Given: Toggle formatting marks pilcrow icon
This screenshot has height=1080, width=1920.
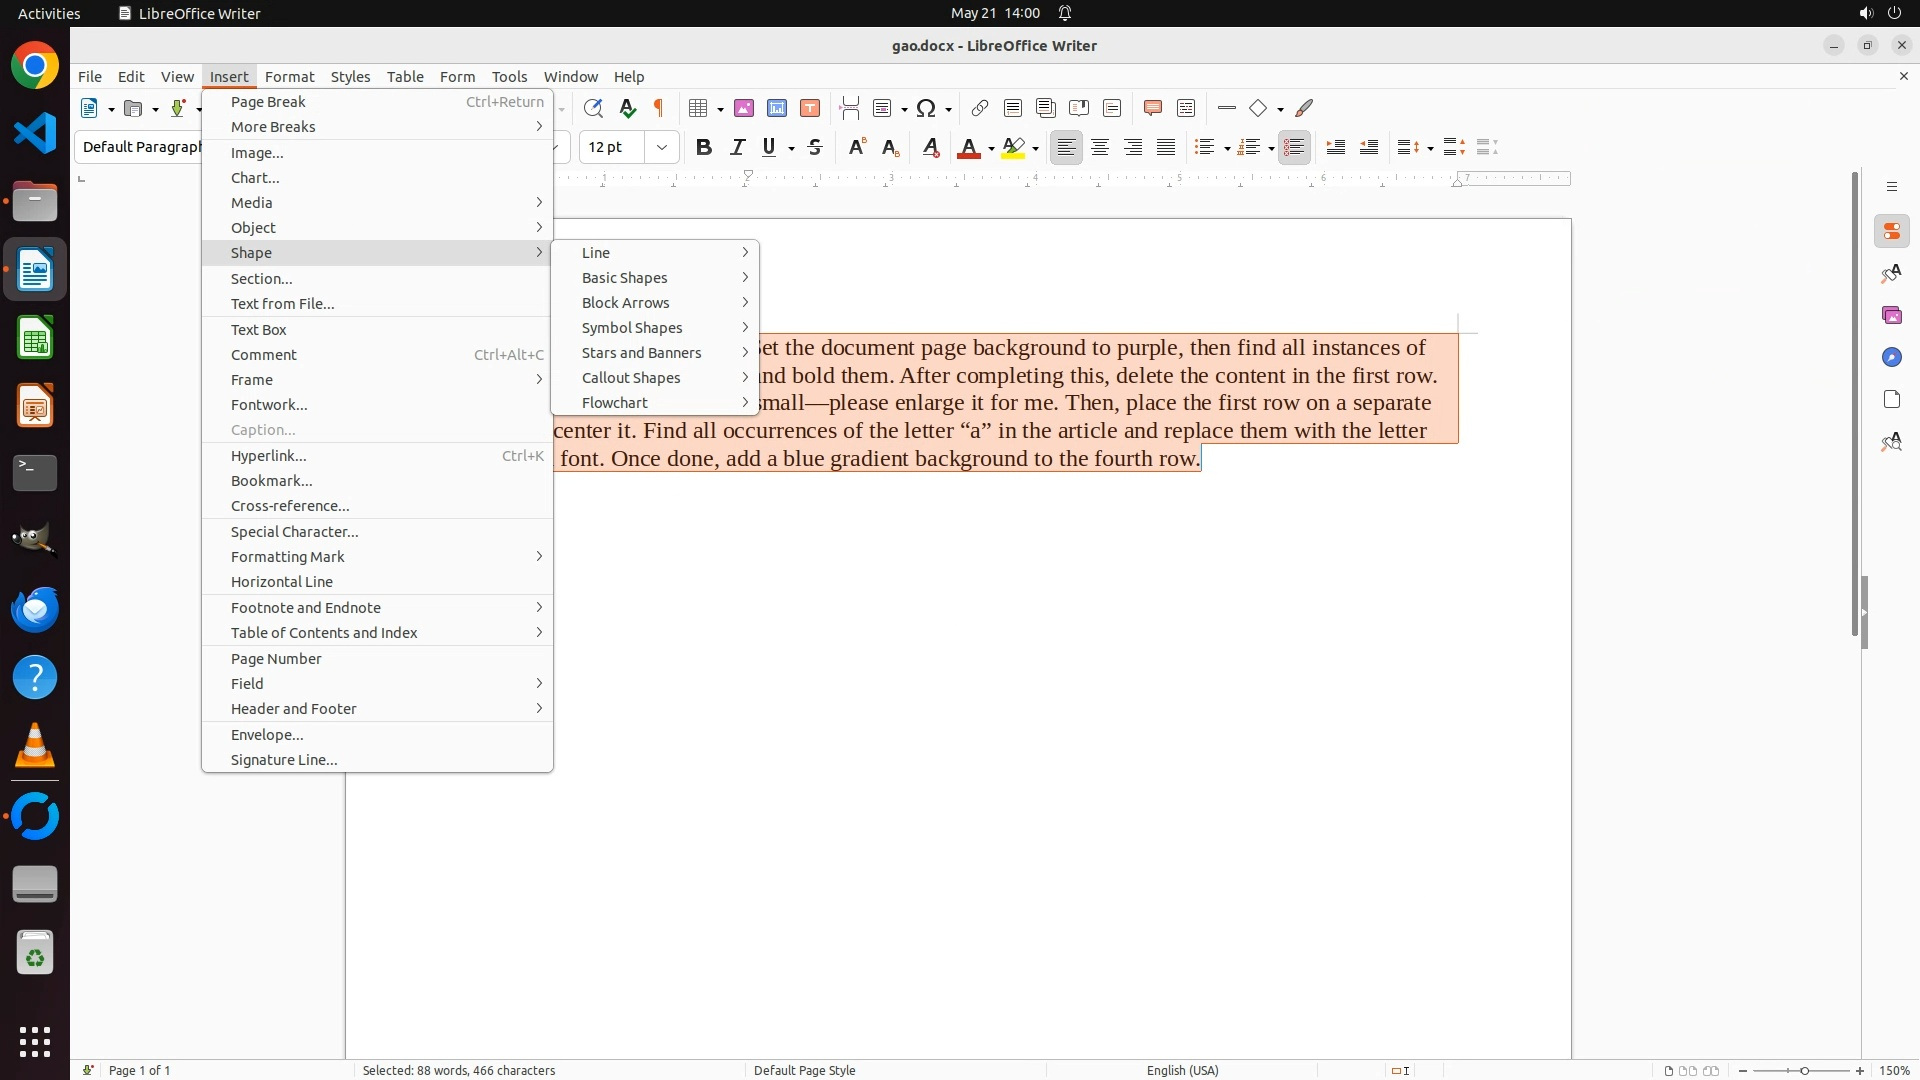Looking at the screenshot, I should coord(659,108).
